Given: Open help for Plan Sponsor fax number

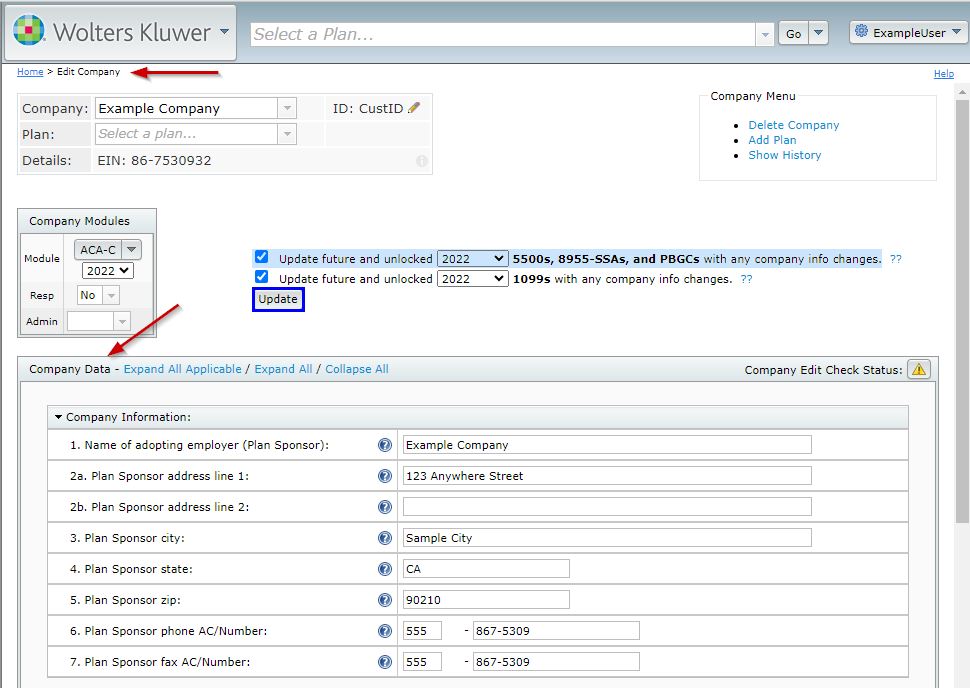Looking at the screenshot, I should pyautogui.click(x=385, y=661).
